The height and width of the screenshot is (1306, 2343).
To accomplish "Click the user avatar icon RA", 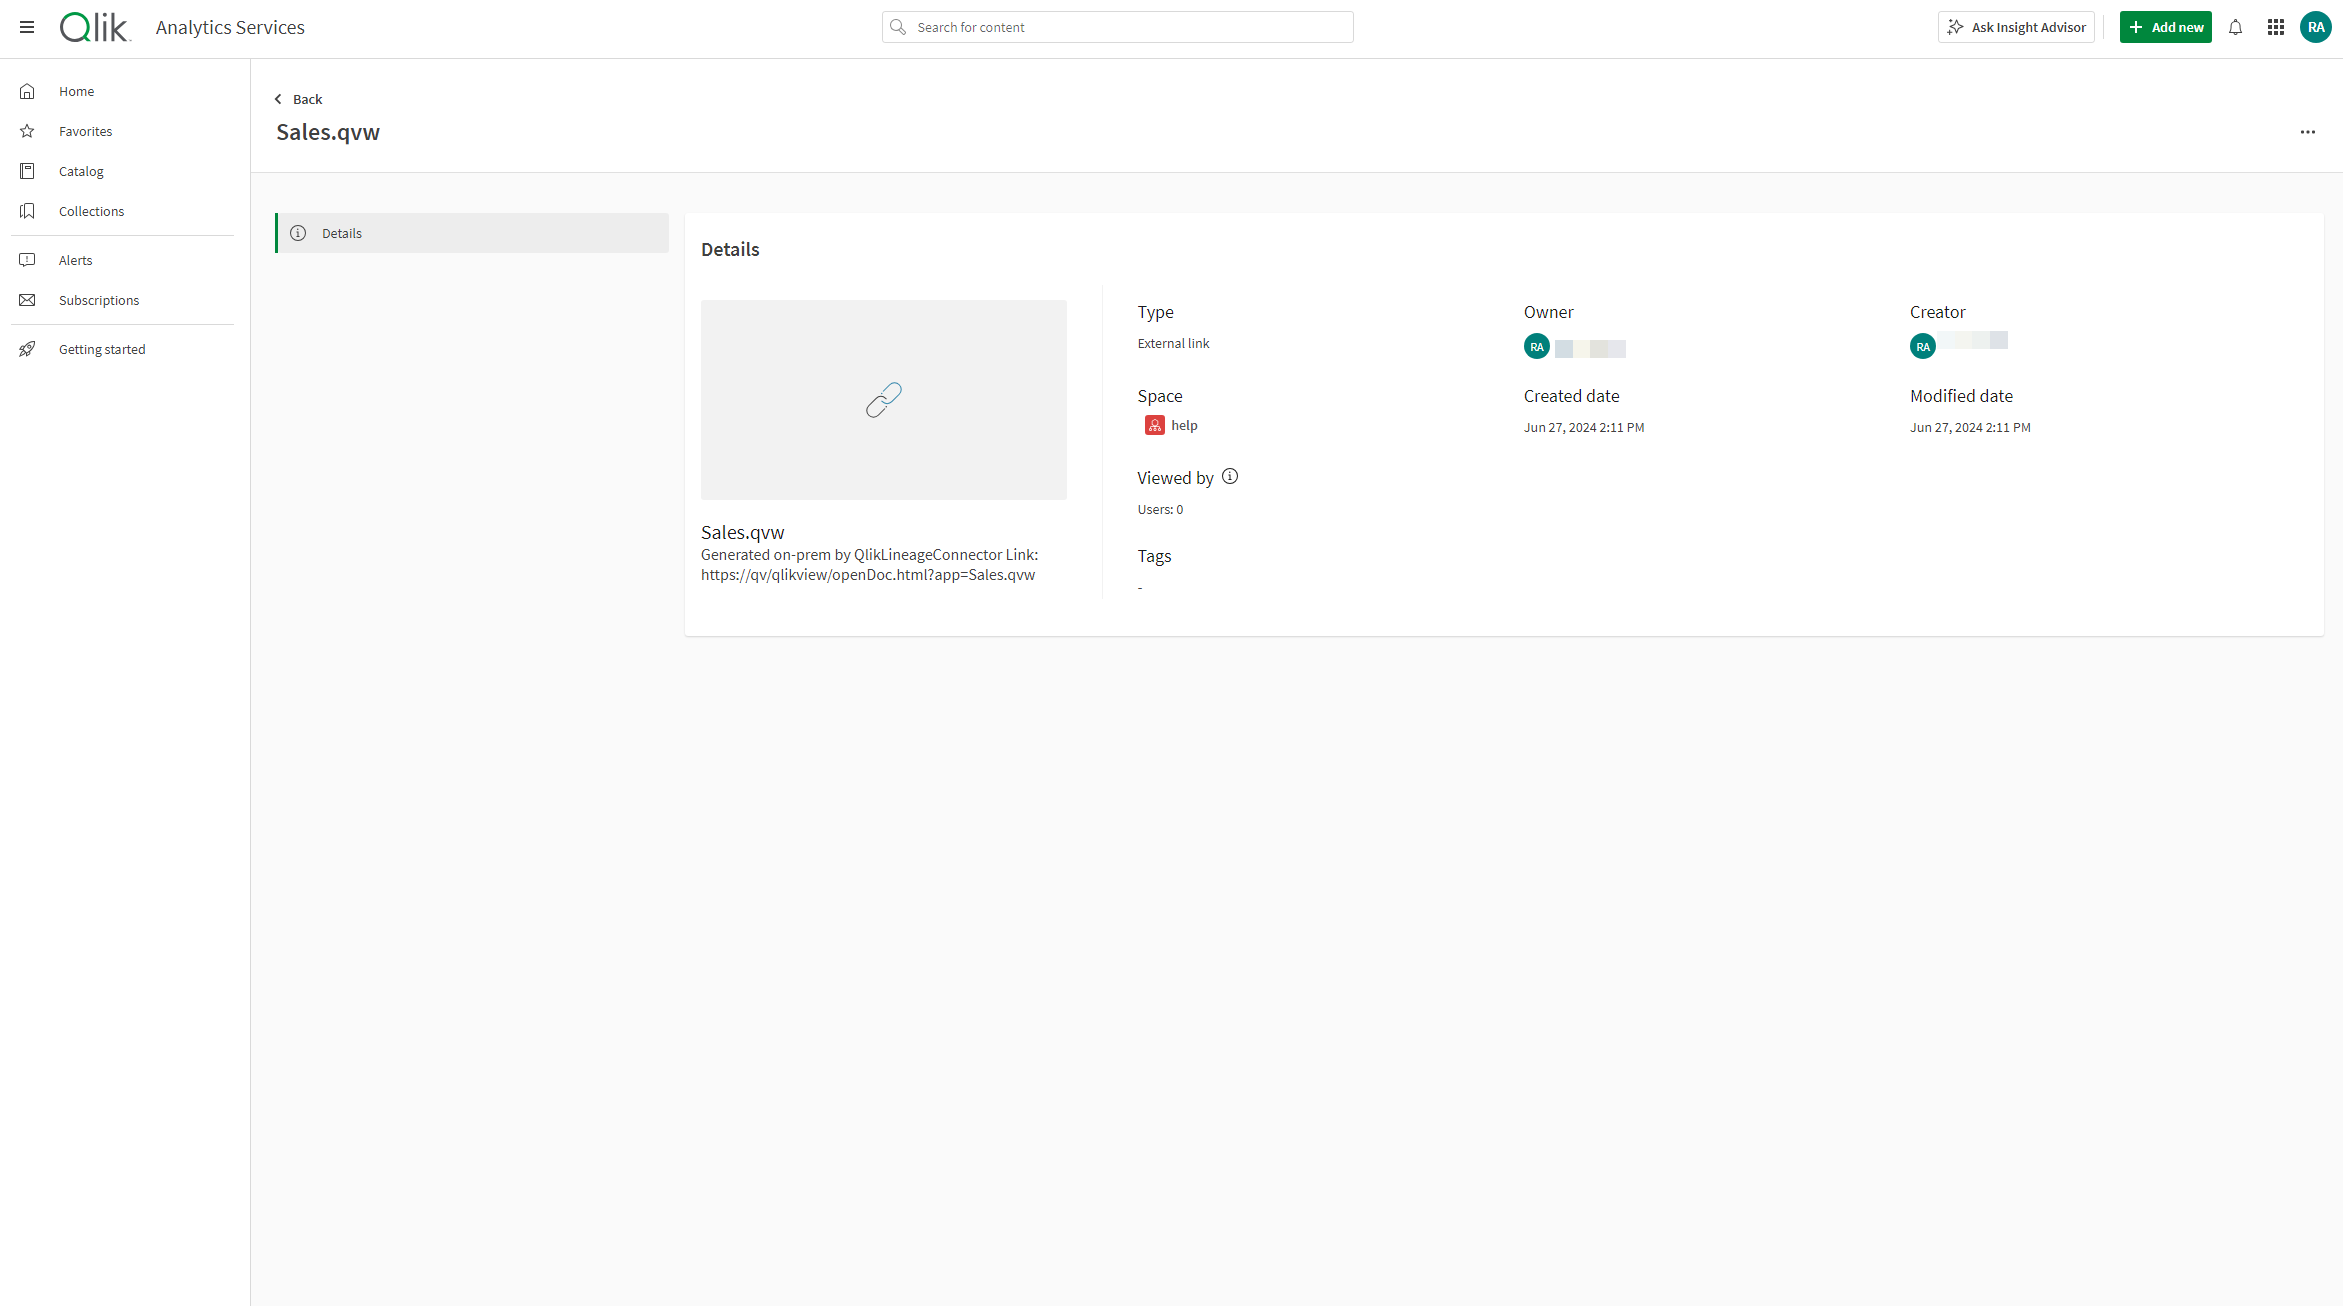I will coord(2316,27).
